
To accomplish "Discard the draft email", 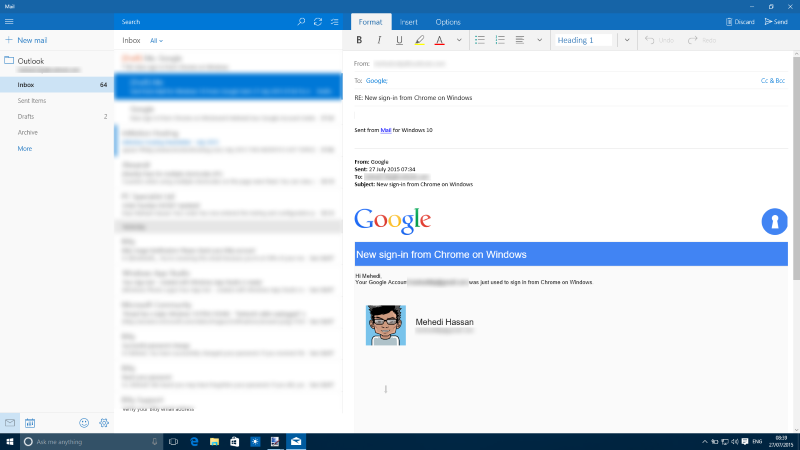I will tap(740, 22).
